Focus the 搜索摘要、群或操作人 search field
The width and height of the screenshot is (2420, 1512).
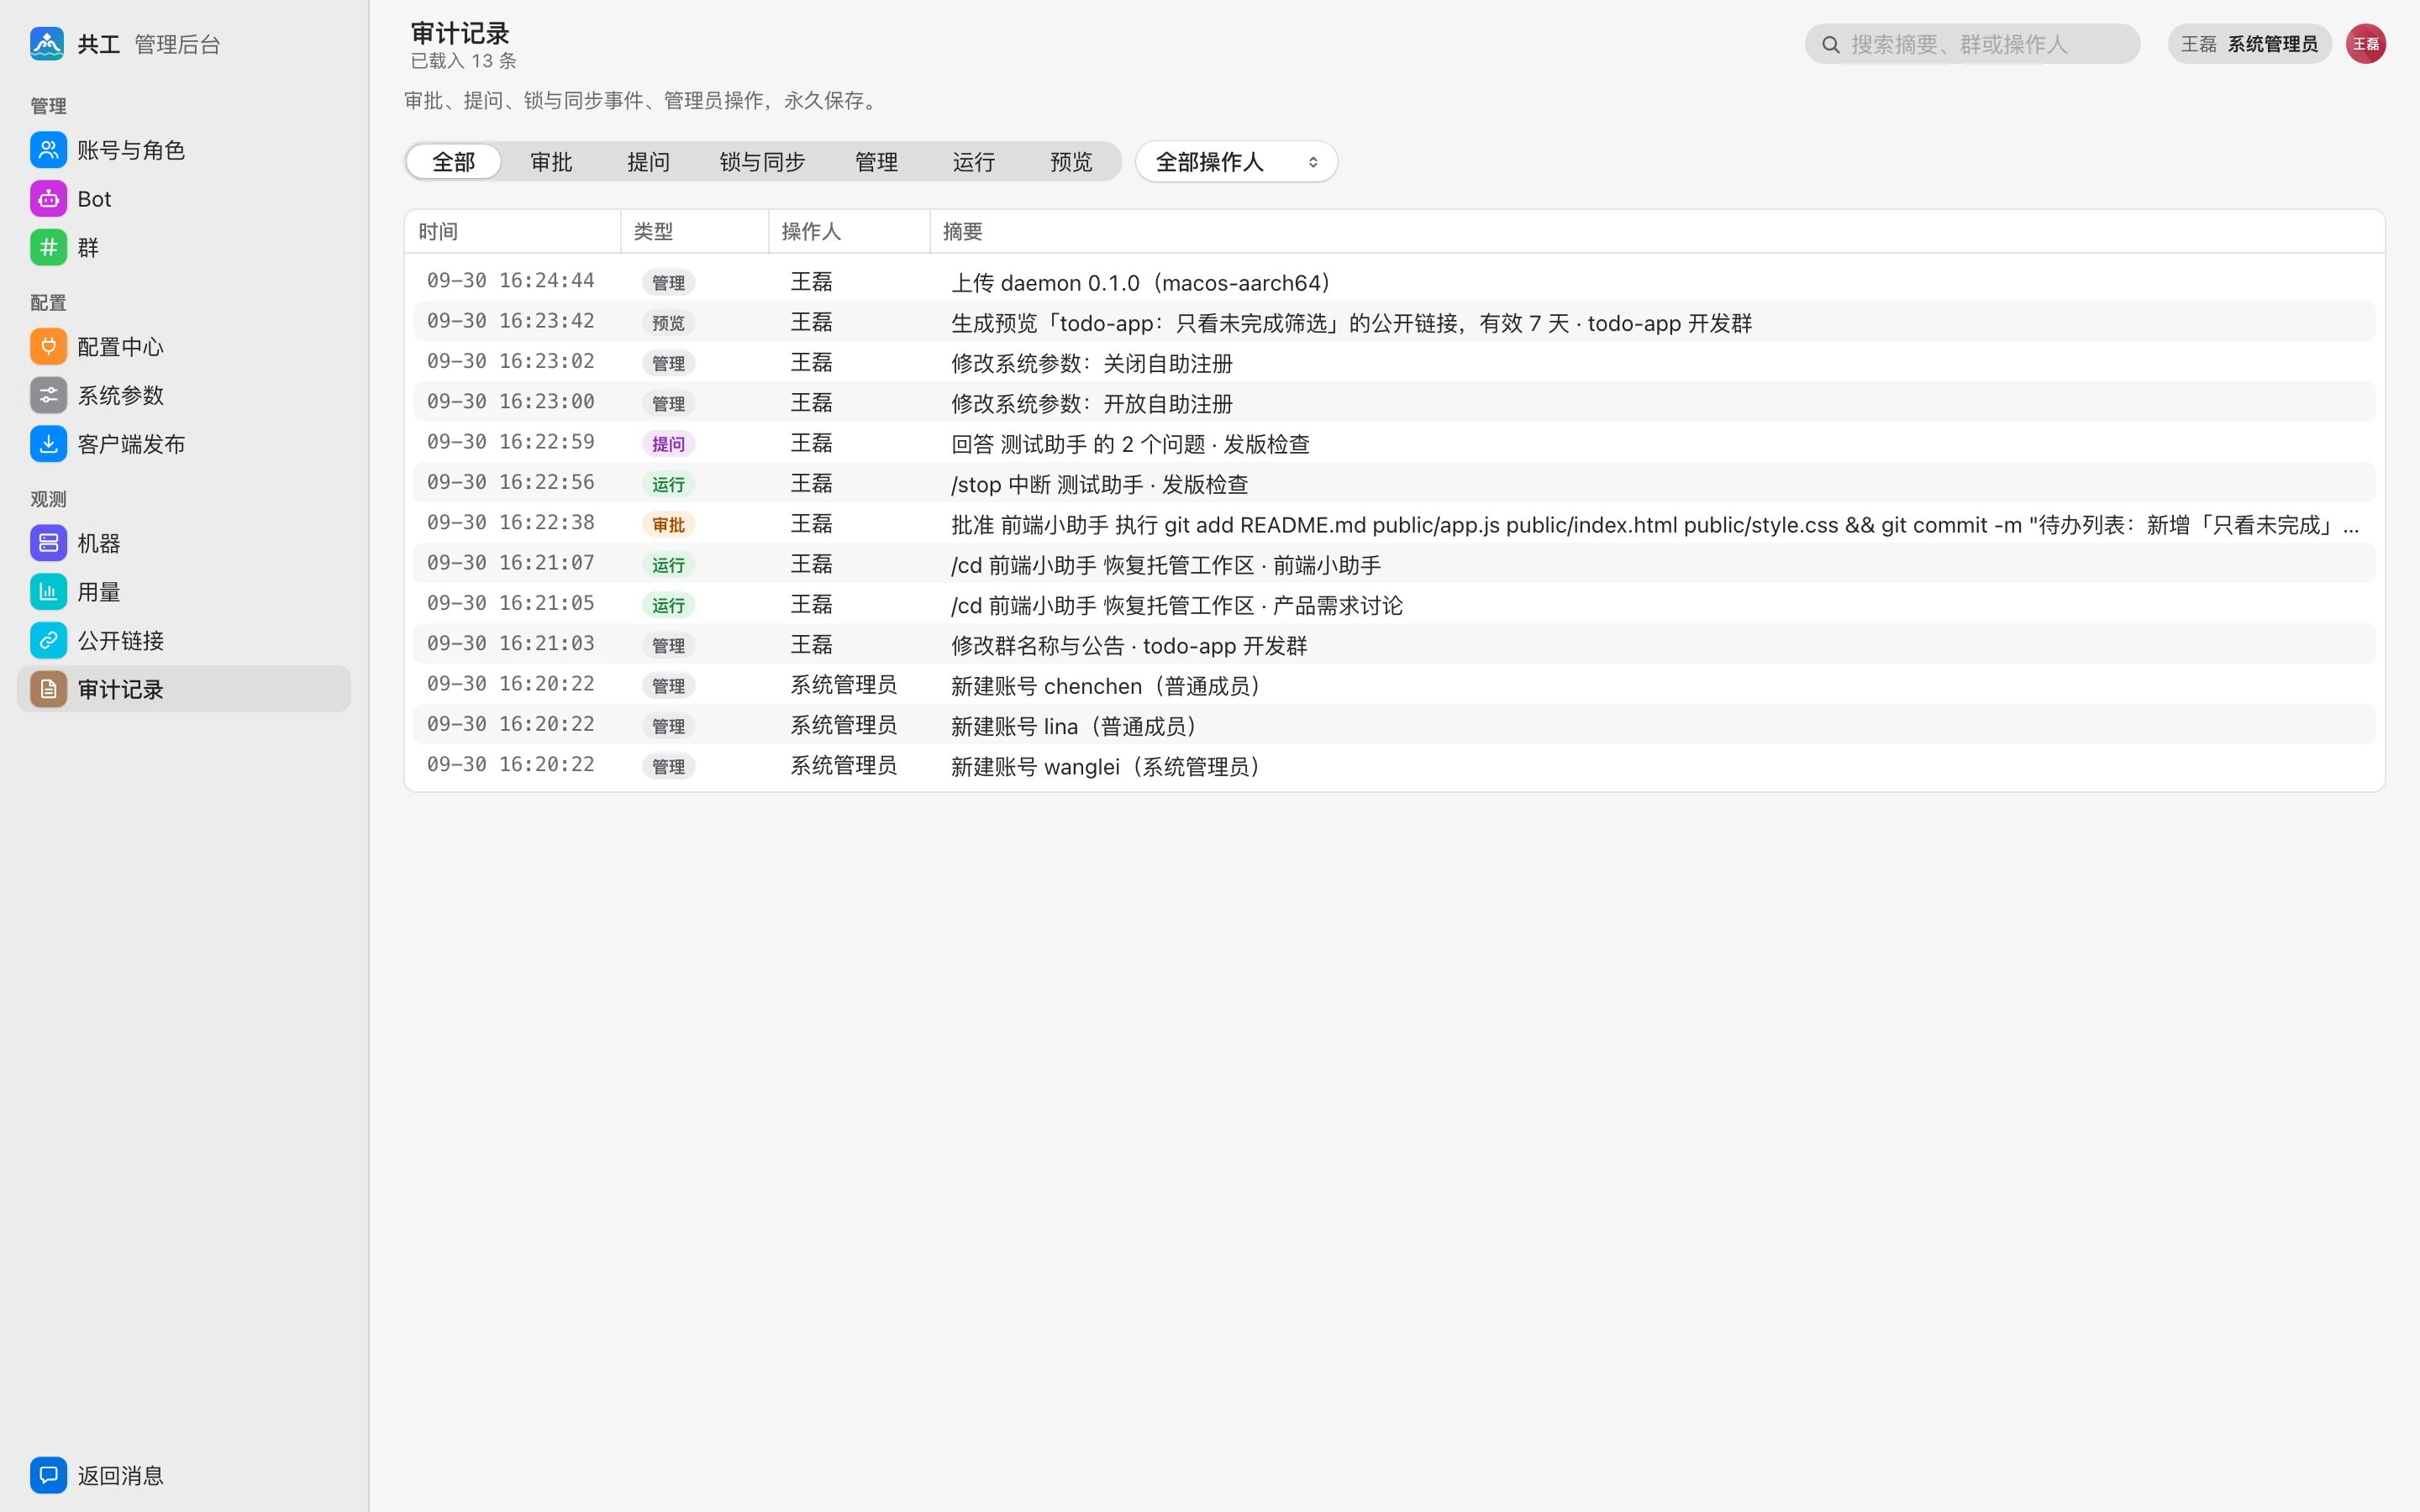1972,44
